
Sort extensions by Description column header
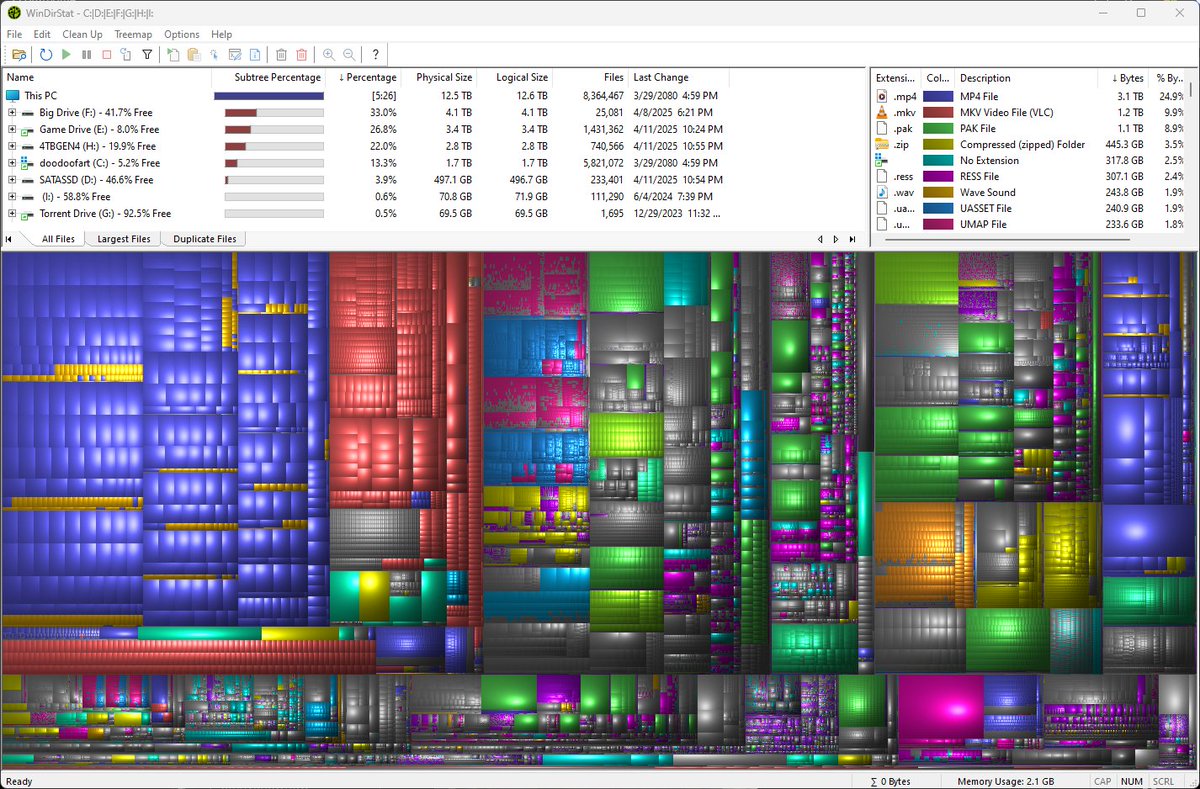click(1025, 78)
